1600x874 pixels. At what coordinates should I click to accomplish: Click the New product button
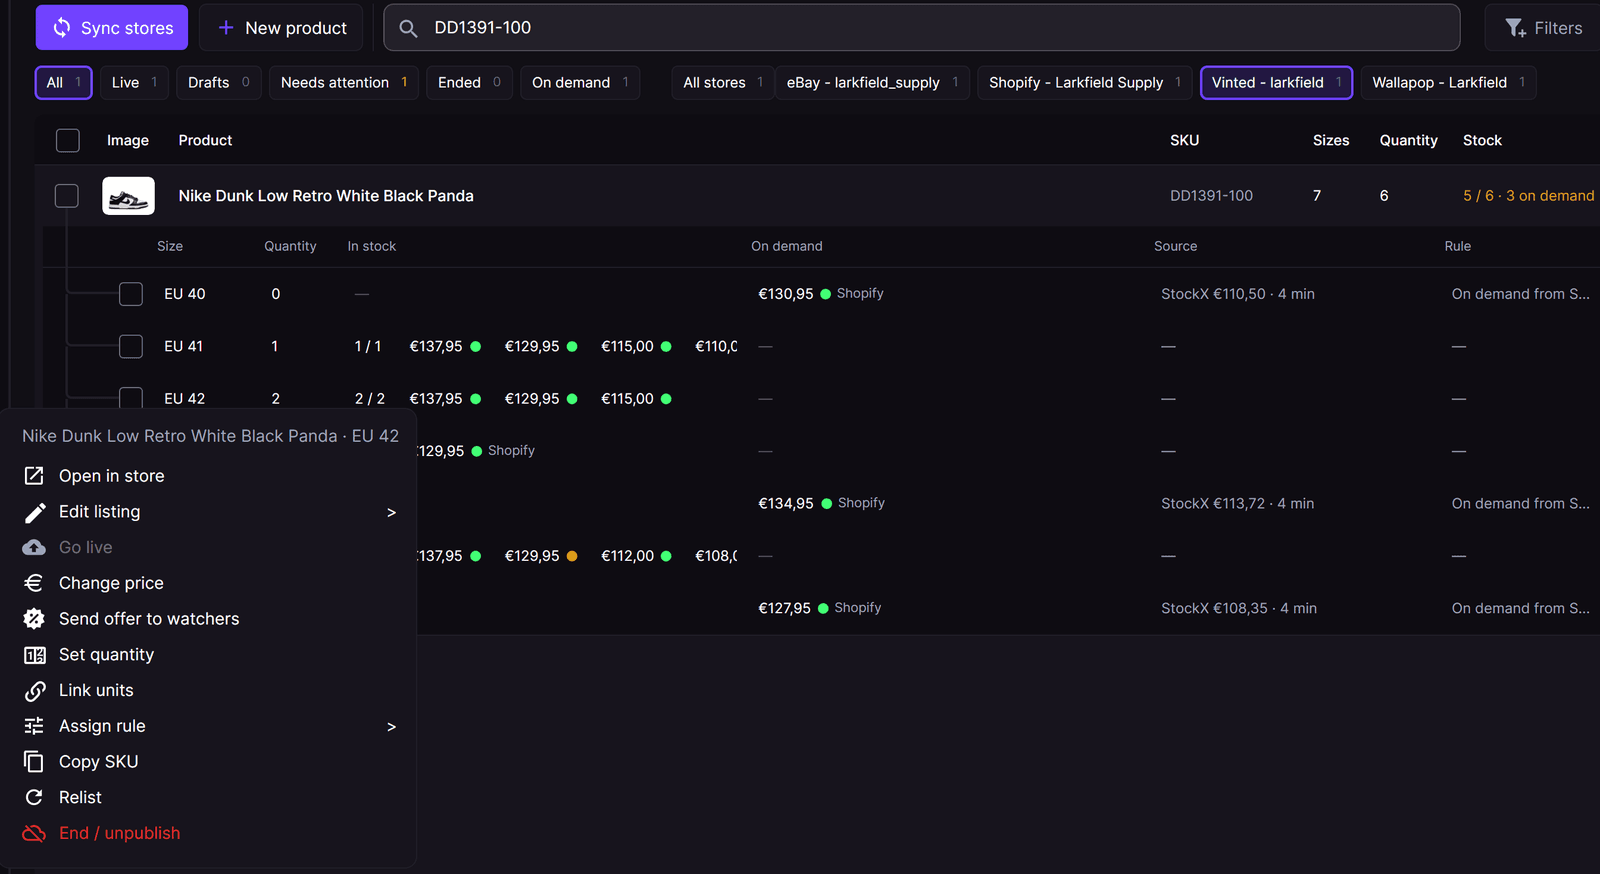pos(281,28)
